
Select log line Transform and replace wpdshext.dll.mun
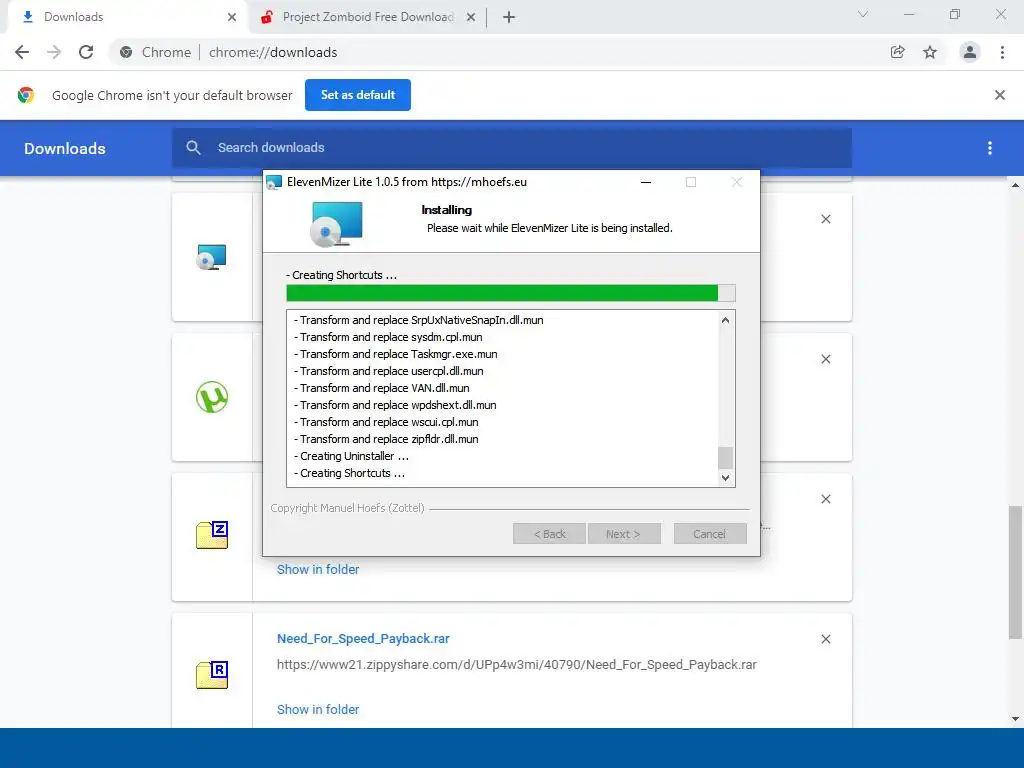tap(395, 405)
